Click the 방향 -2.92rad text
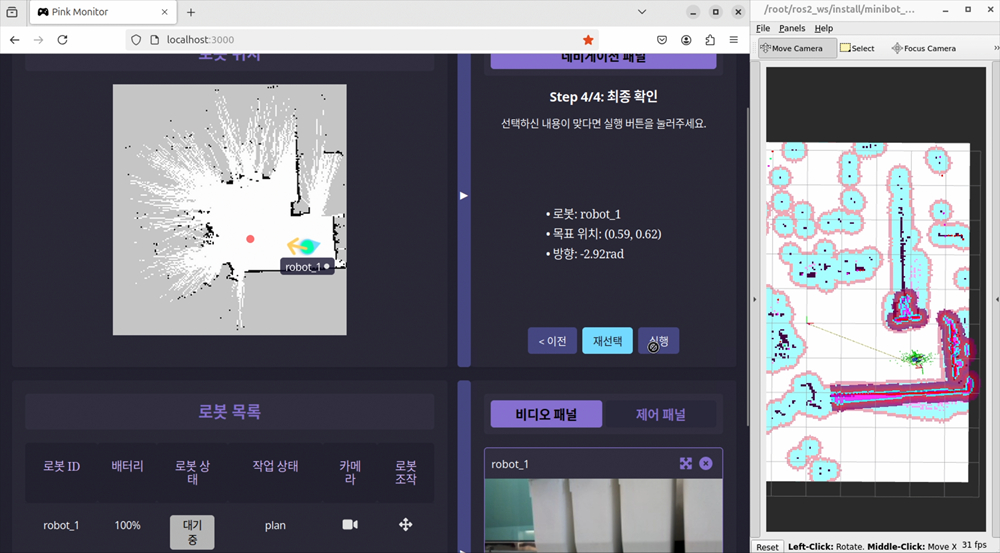Viewport: 1000px width, 553px height. [585, 254]
